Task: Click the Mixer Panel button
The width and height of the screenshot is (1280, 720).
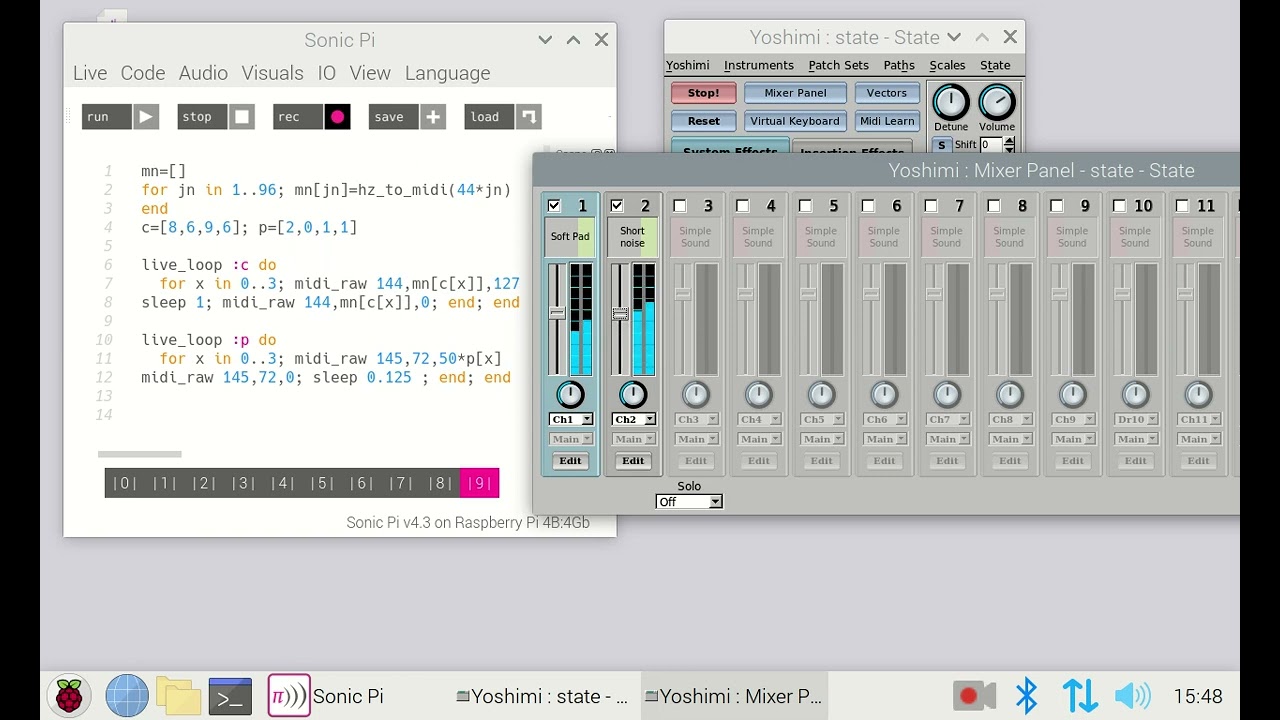Action: (795, 93)
